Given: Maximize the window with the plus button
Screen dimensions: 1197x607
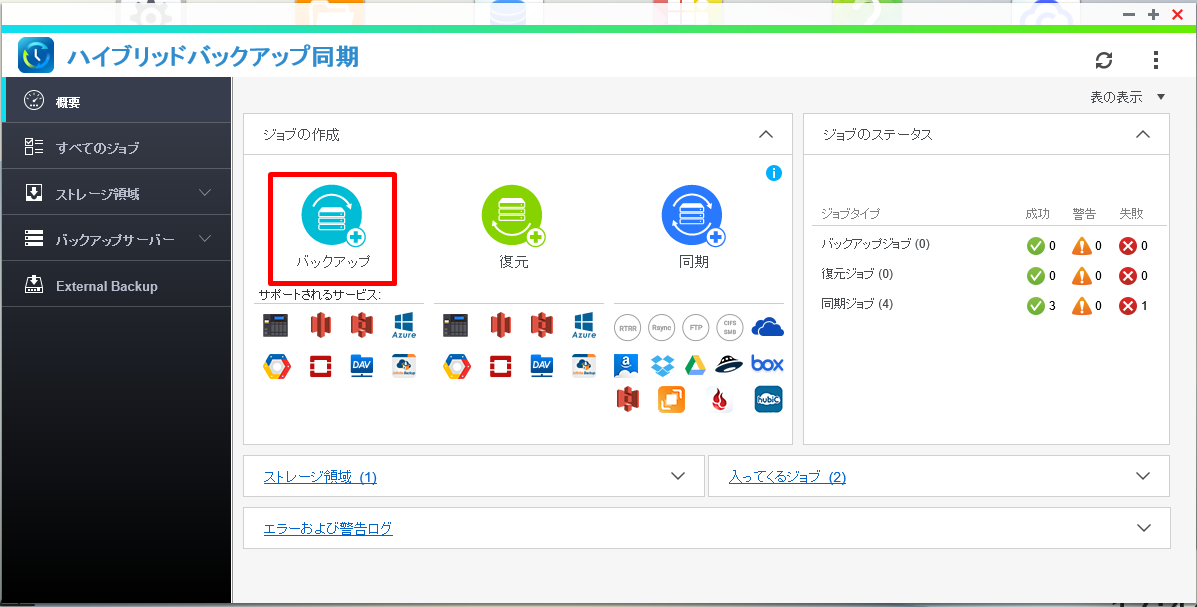Looking at the screenshot, I should (x=1153, y=15).
